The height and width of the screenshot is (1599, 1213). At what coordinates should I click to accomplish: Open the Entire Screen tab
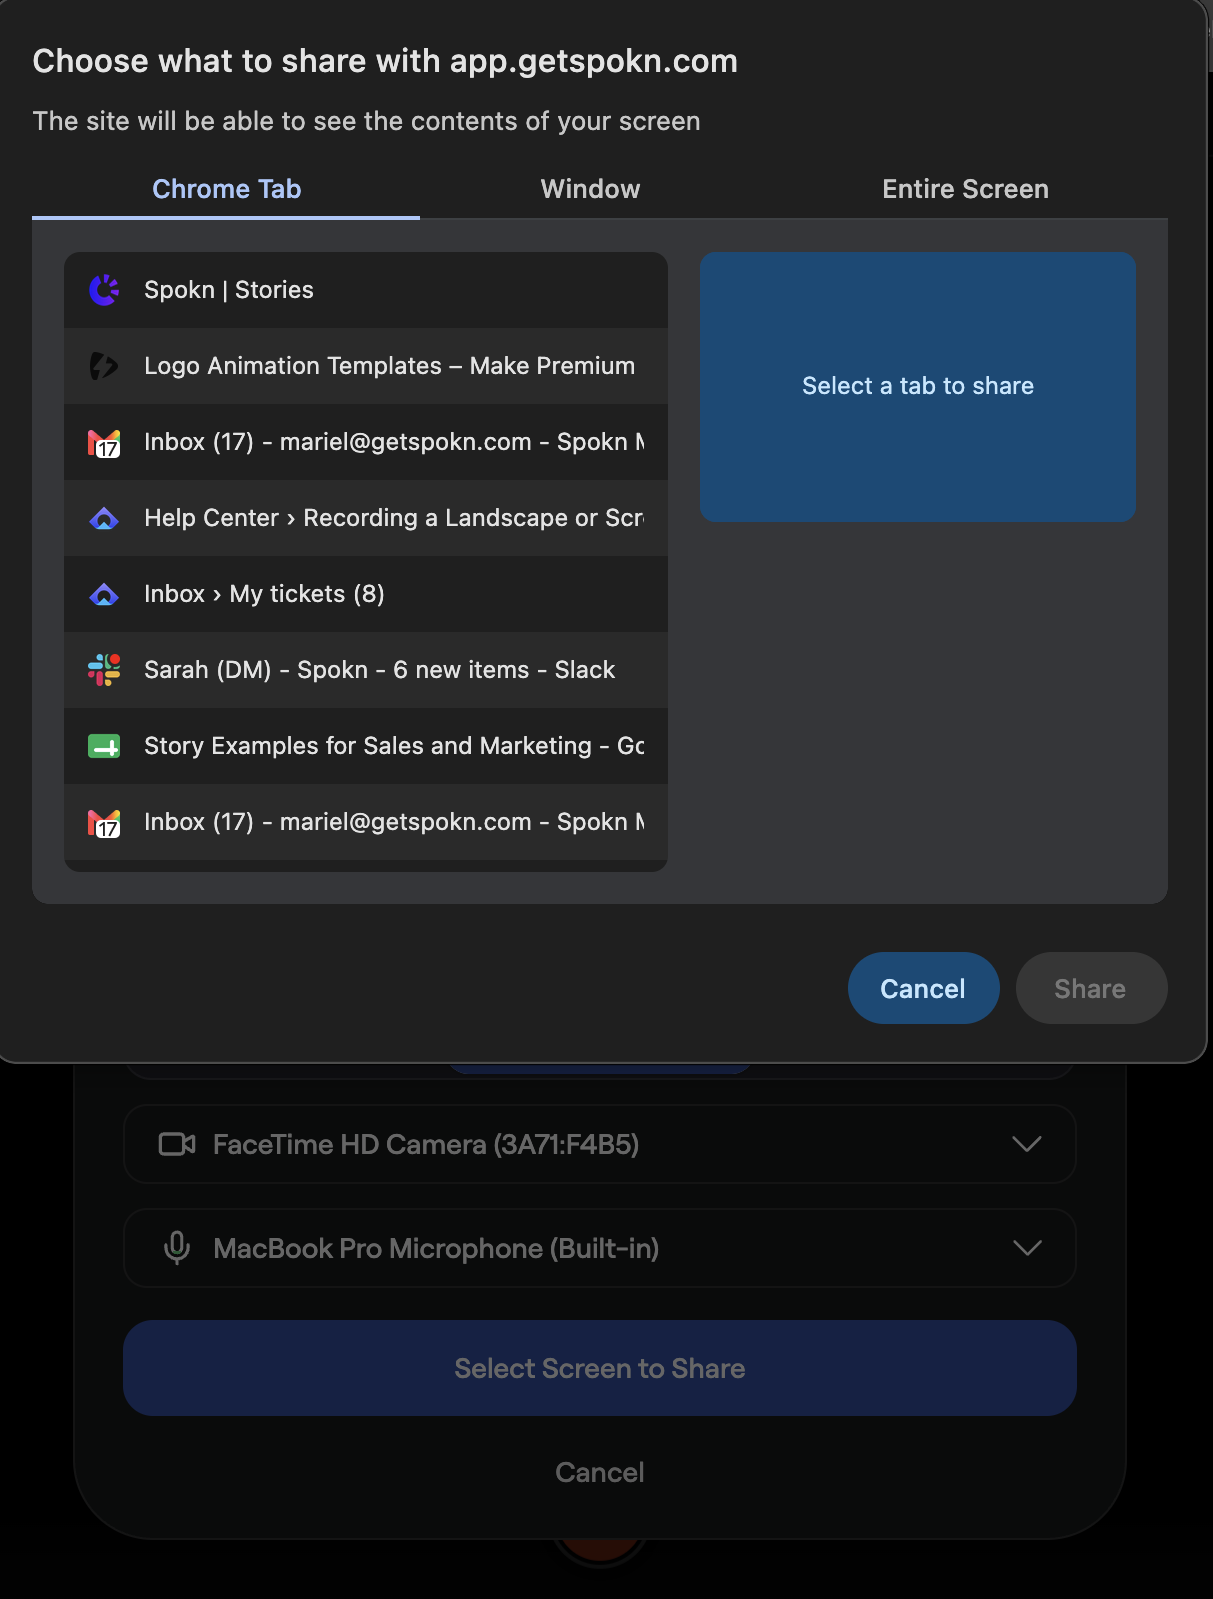[965, 189]
